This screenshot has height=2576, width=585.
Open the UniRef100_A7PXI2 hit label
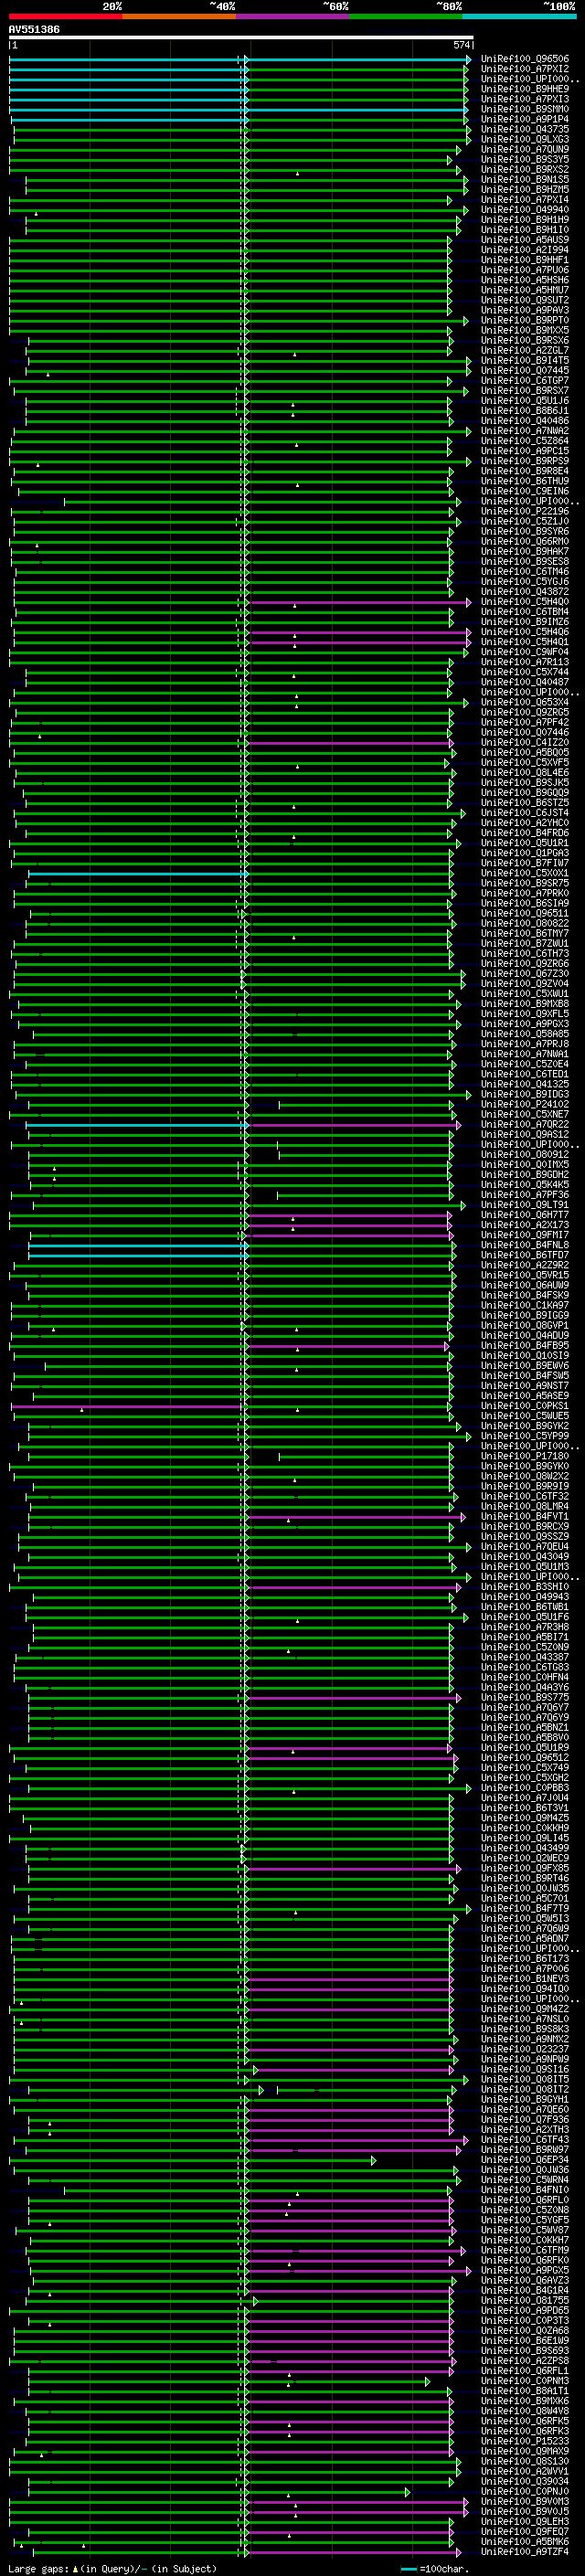pos(525,69)
